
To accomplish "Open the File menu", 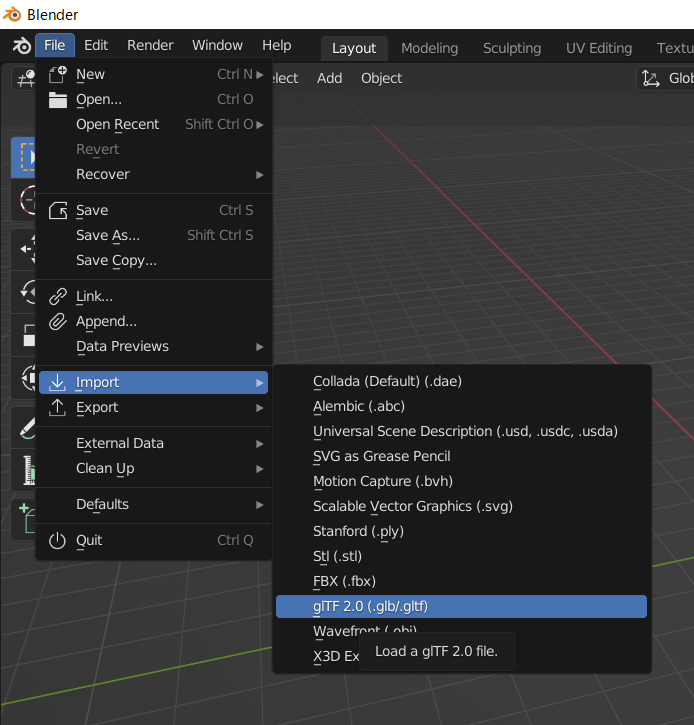I will point(55,45).
